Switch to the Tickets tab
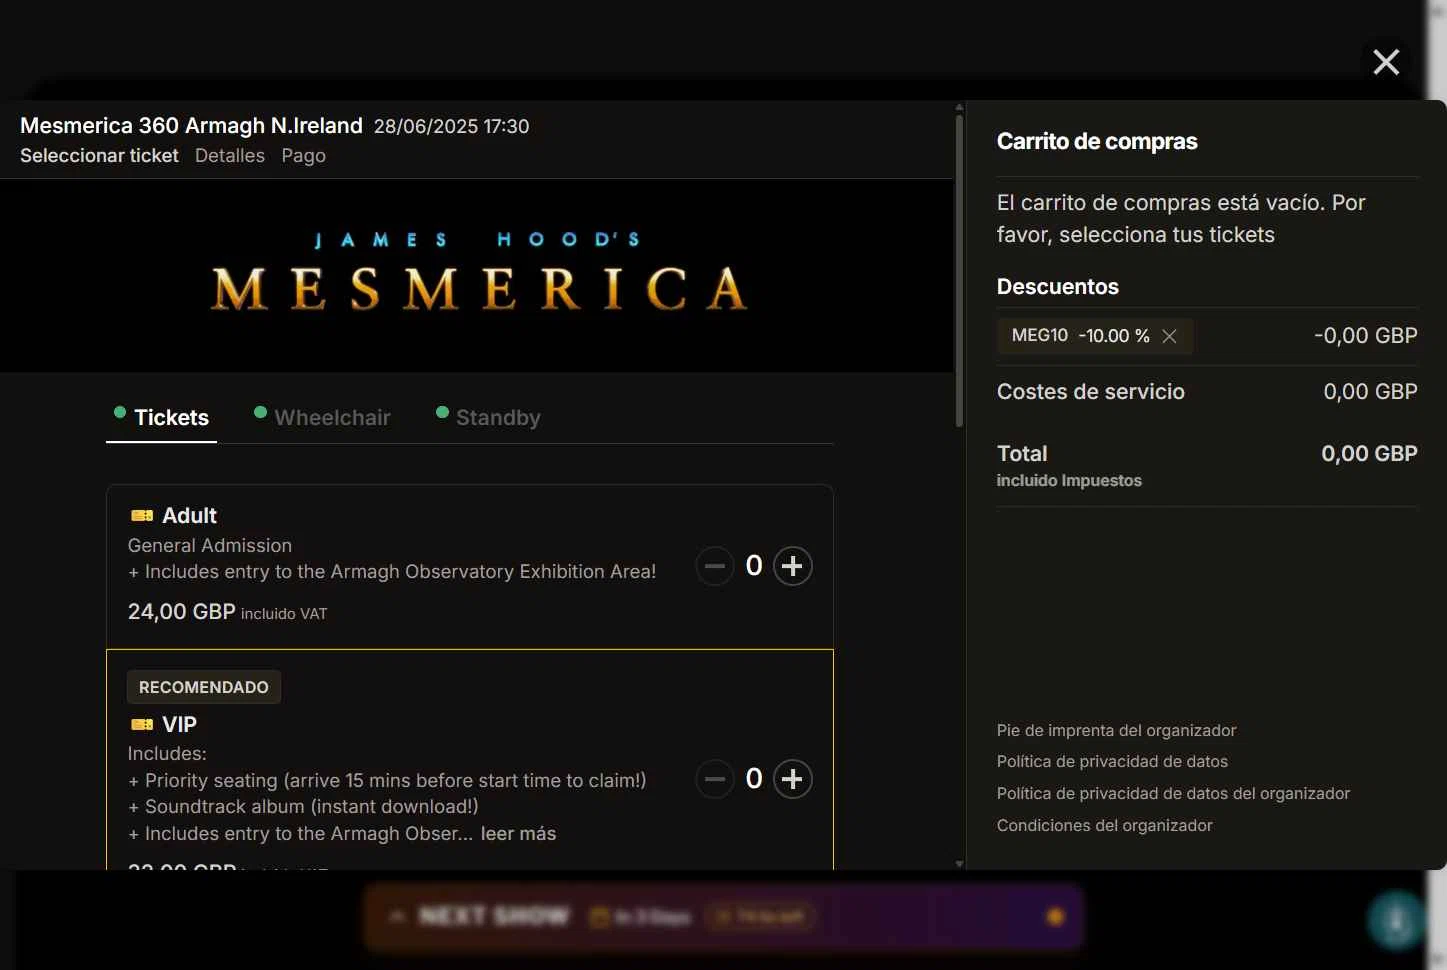This screenshot has height=970, width=1447. (161, 417)
